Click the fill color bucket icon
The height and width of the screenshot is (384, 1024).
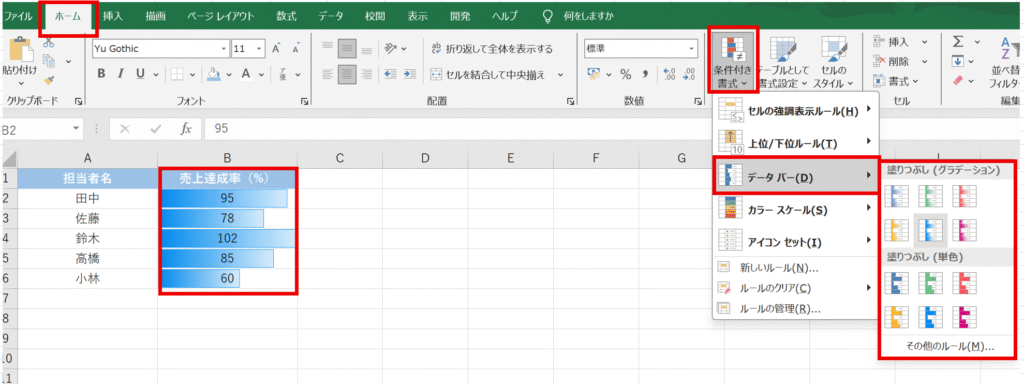[x=213, y=74]
